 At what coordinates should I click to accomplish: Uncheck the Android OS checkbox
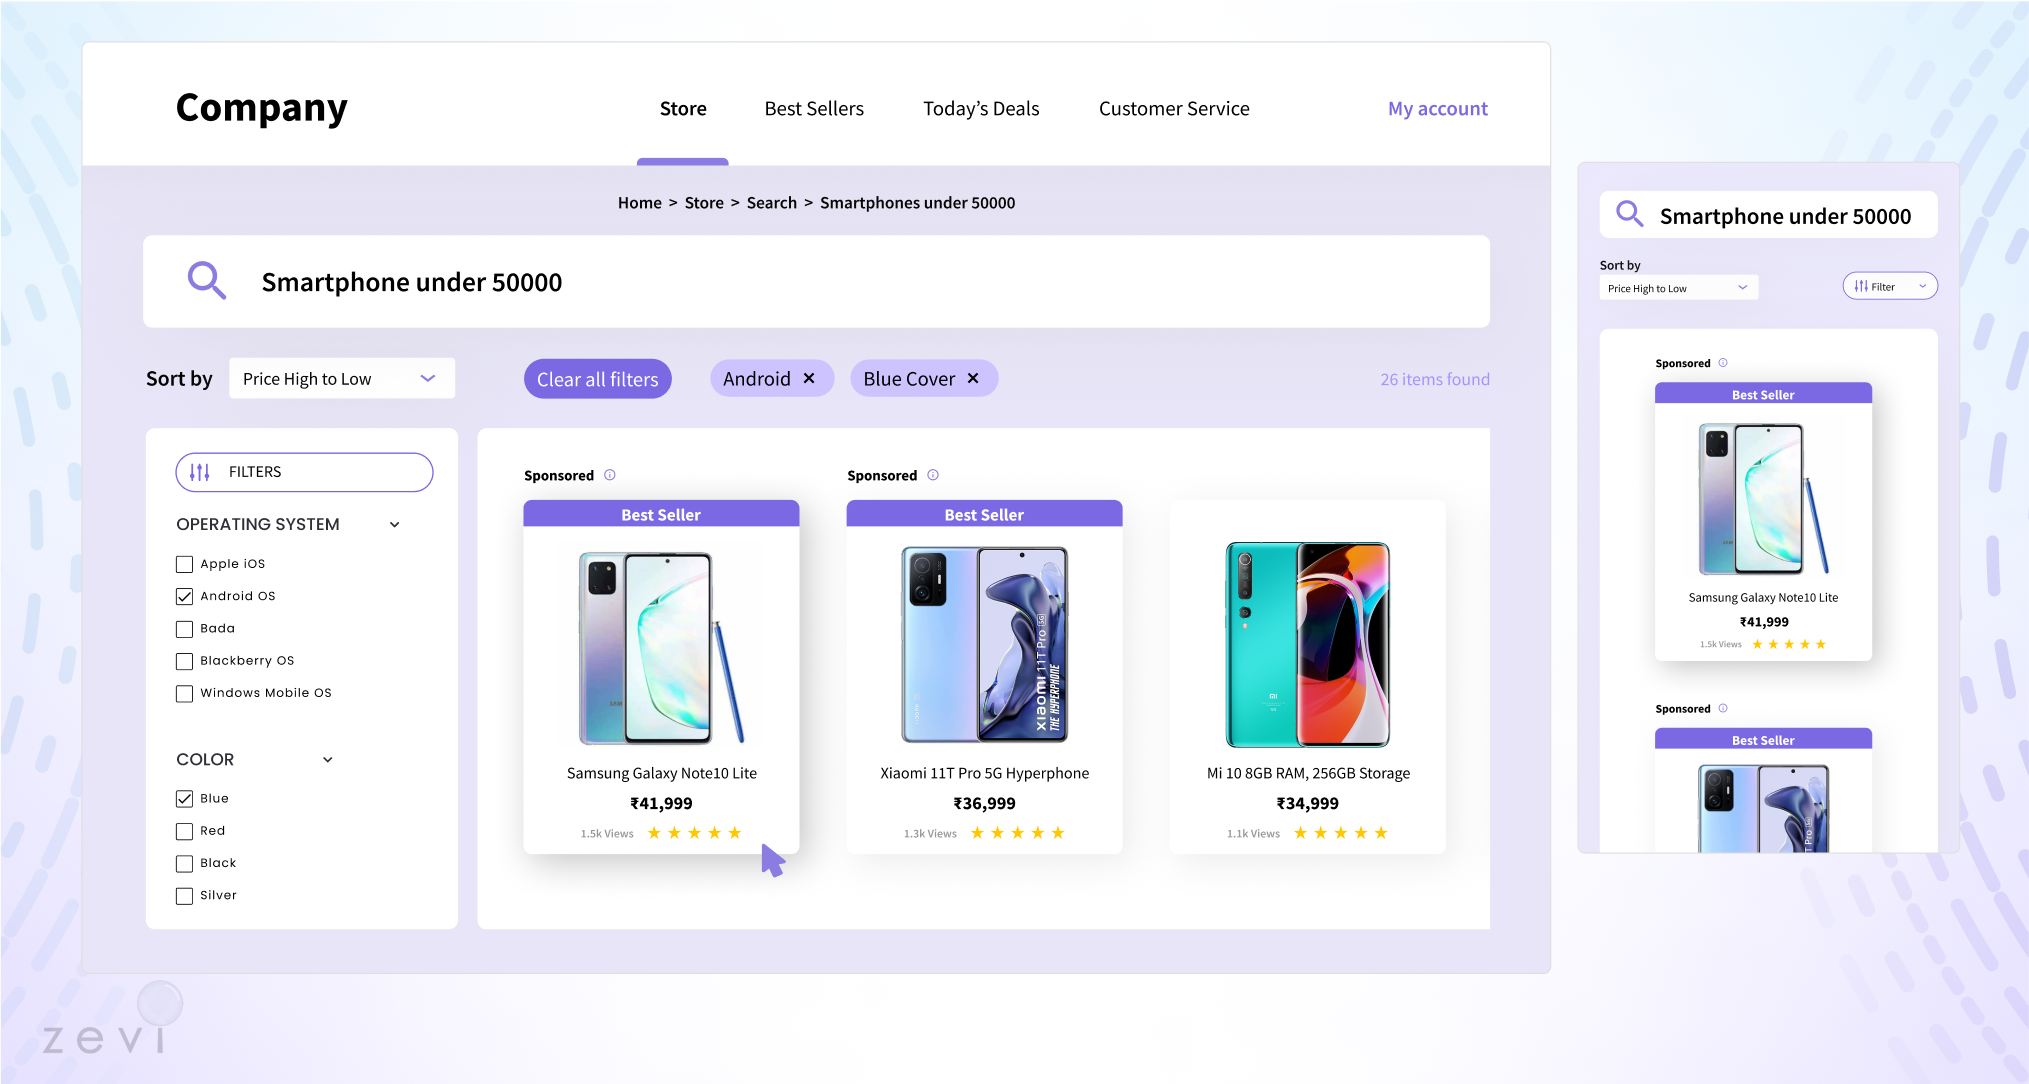pyautogui.click(x=184, y=596)
